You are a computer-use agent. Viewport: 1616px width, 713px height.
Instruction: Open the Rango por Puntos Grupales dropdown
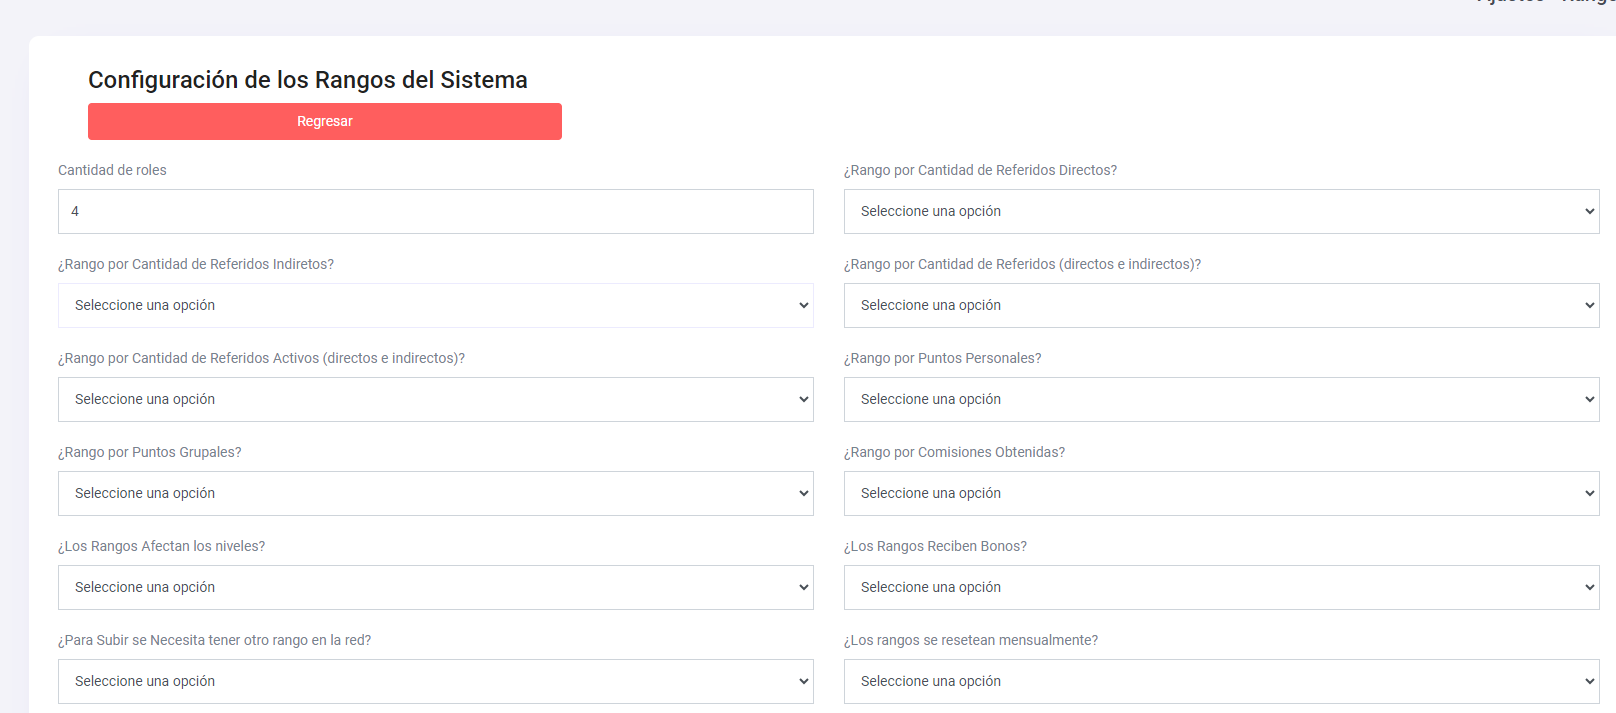click(x=435, y=493)
